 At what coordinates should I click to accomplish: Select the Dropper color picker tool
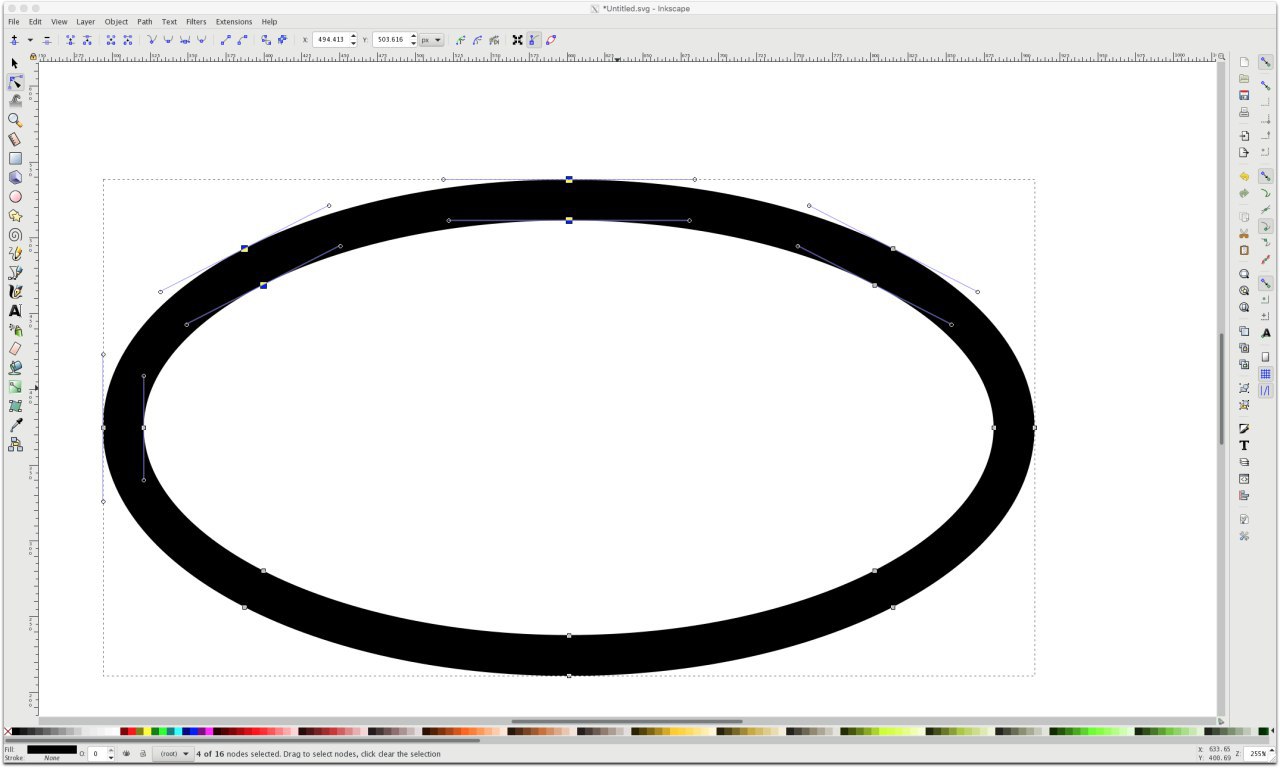[x=15, y=425]
